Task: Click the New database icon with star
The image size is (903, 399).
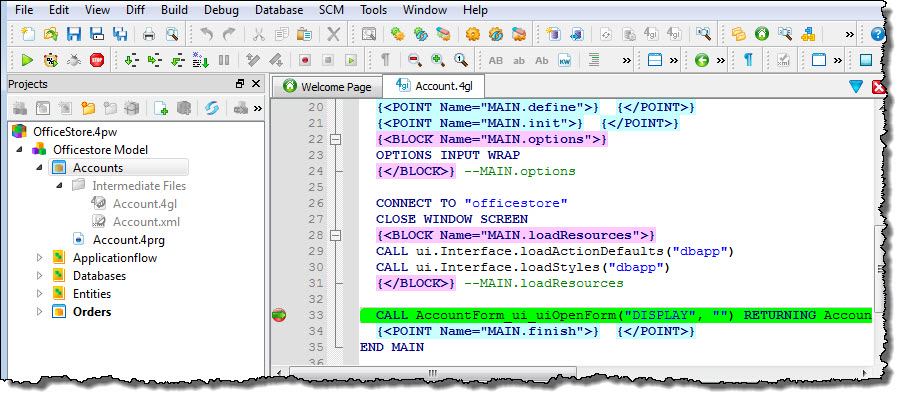Action: tap(553, 35)
